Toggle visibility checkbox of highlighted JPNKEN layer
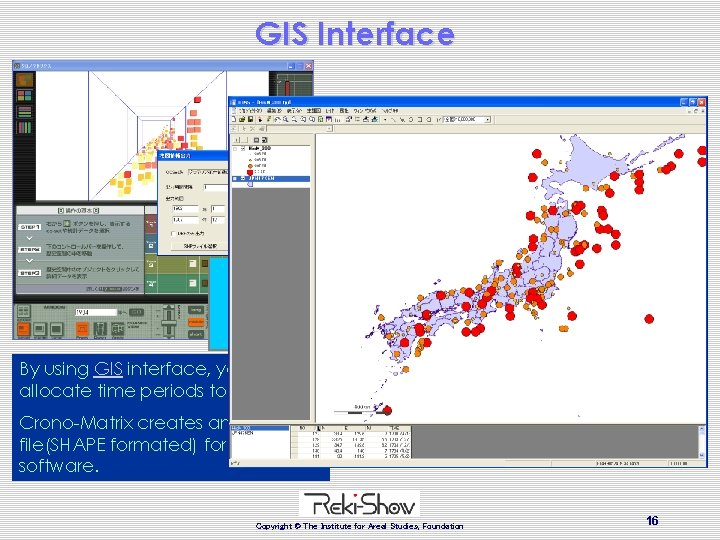This screenshot has height=540, width=720. (243, 179)
